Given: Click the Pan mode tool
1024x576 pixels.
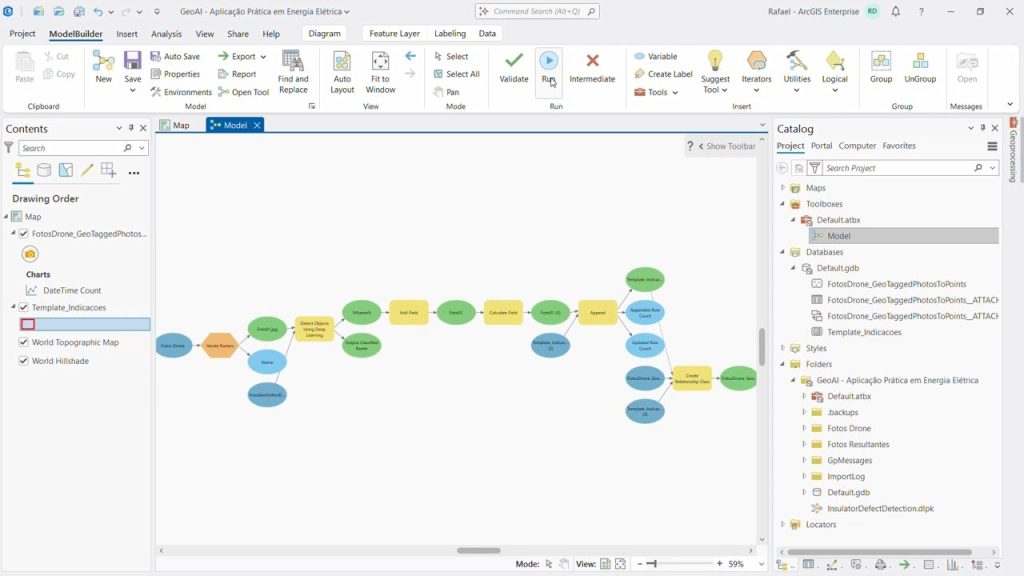Looking at the screenshot, I should coord(447,92).
